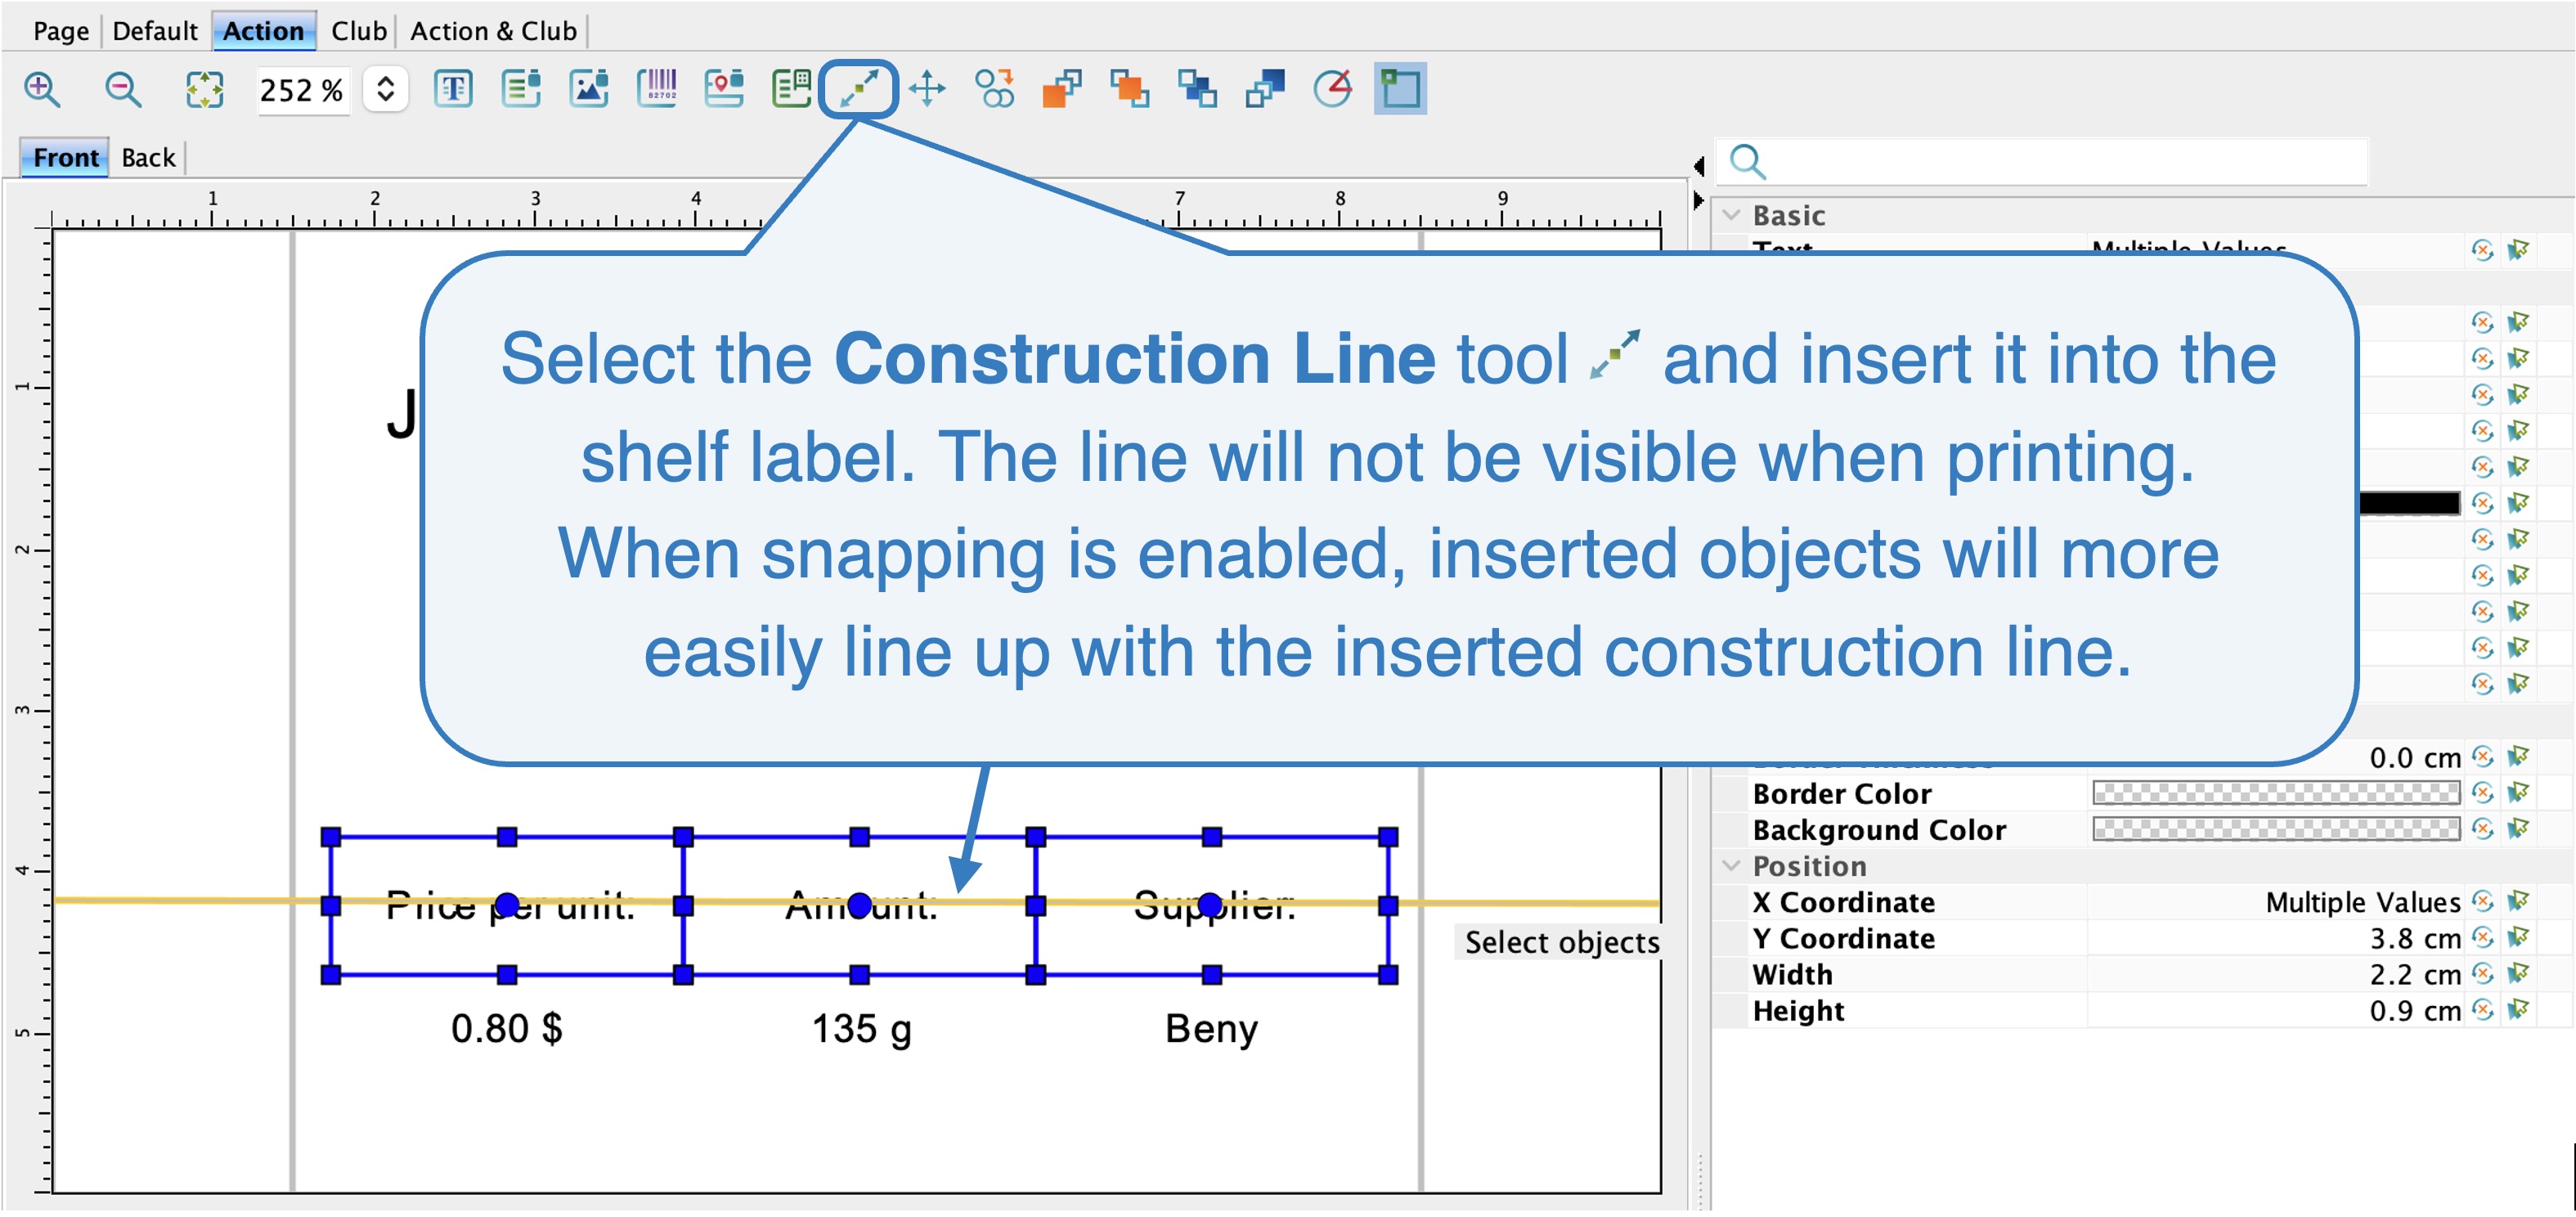Click the X Coordinate Multiple Values field
This screenshot has height=1217, width=2576.
pyautogui.click(x=2276, y=902)
